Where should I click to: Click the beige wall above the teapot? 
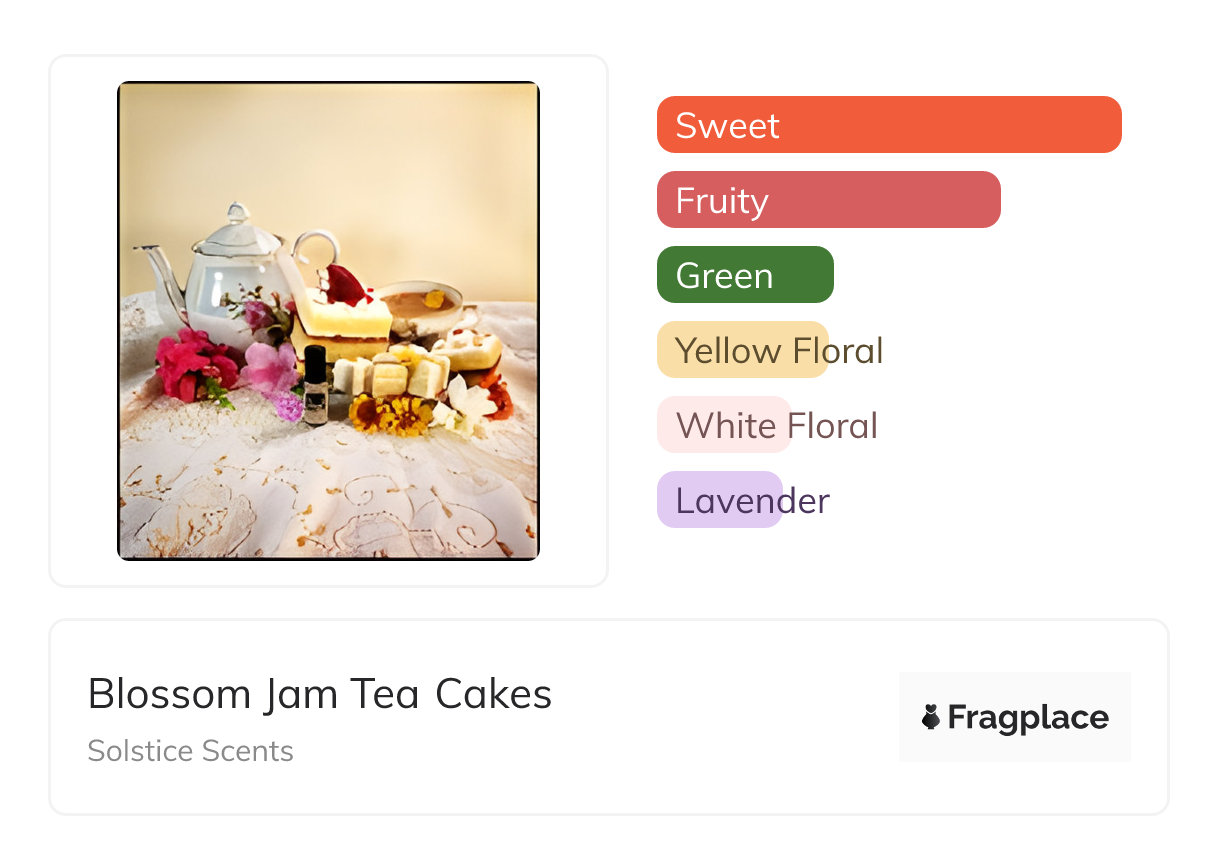click(x=330, y=150)
